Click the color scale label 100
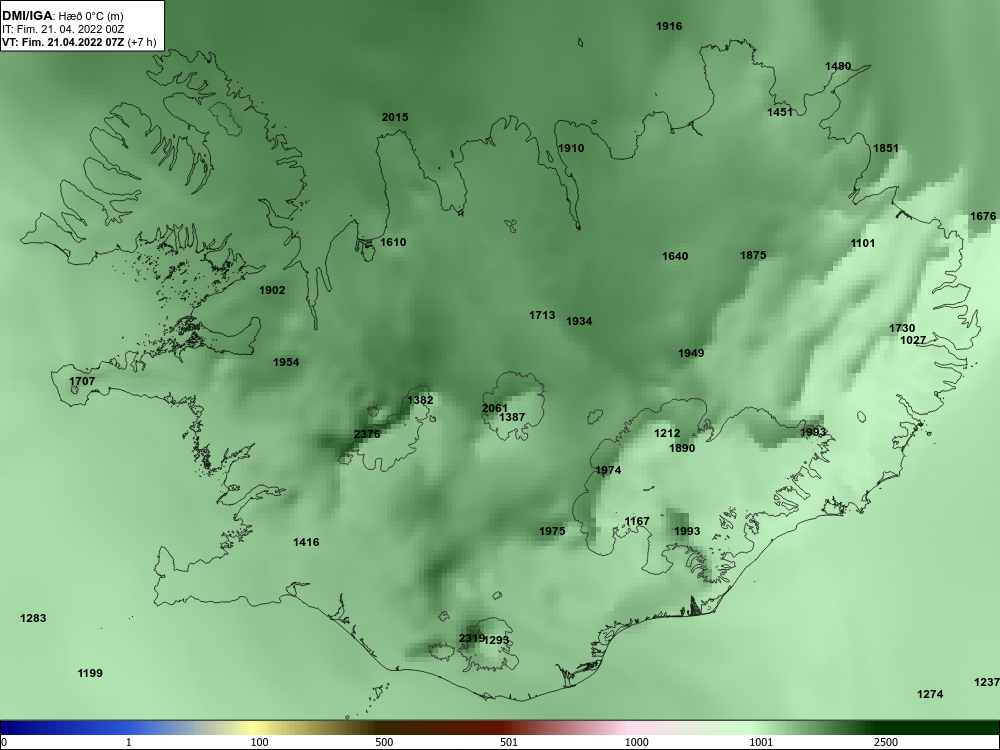 tap(259, 742)
